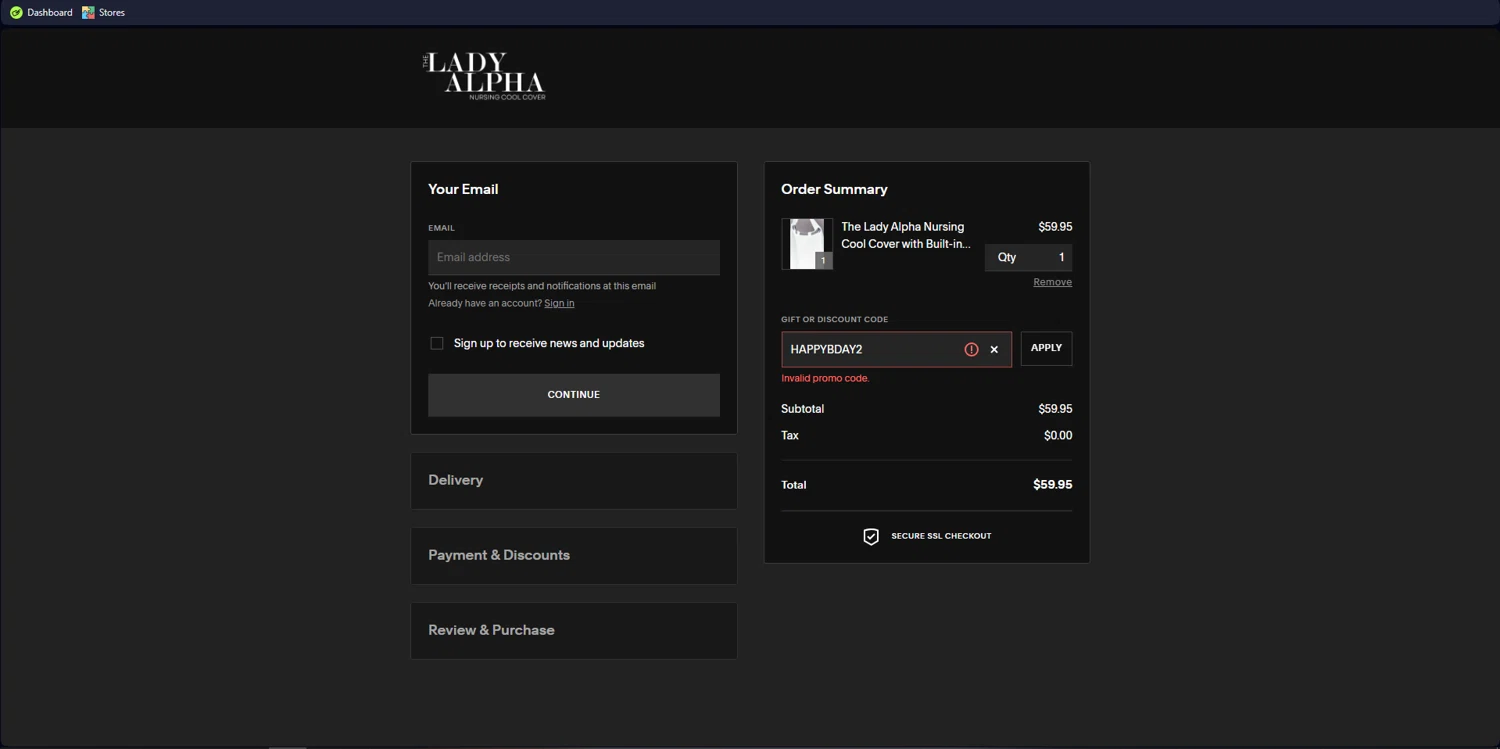Click the 'Your Email' heading
The width and height of the screenshot is (1500, 749).
point(463,189)
